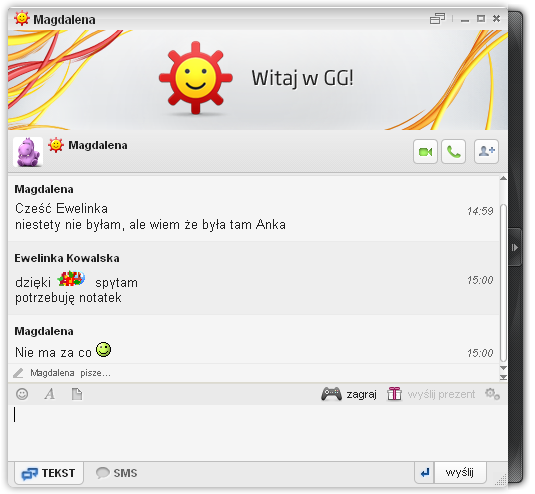
Task: Click the 14:59 timestamp
Action: tap(480, 211)
